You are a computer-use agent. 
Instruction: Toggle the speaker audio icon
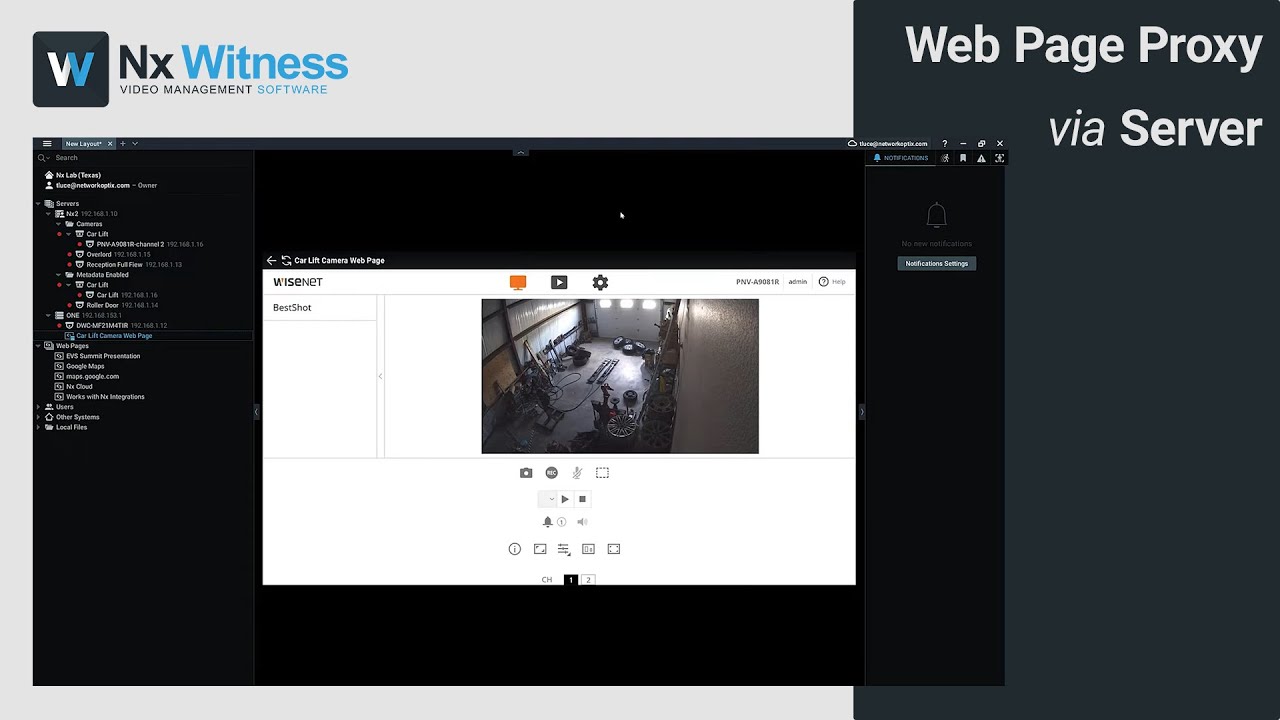[582, 522]
